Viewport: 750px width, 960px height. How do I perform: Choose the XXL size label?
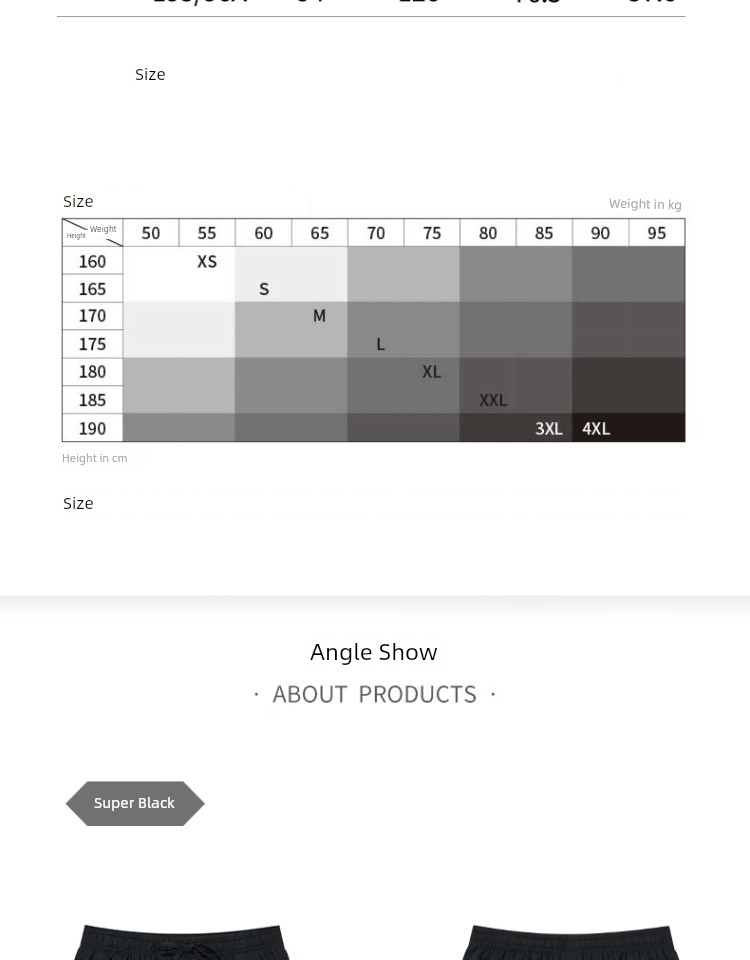tap(493, 400)
